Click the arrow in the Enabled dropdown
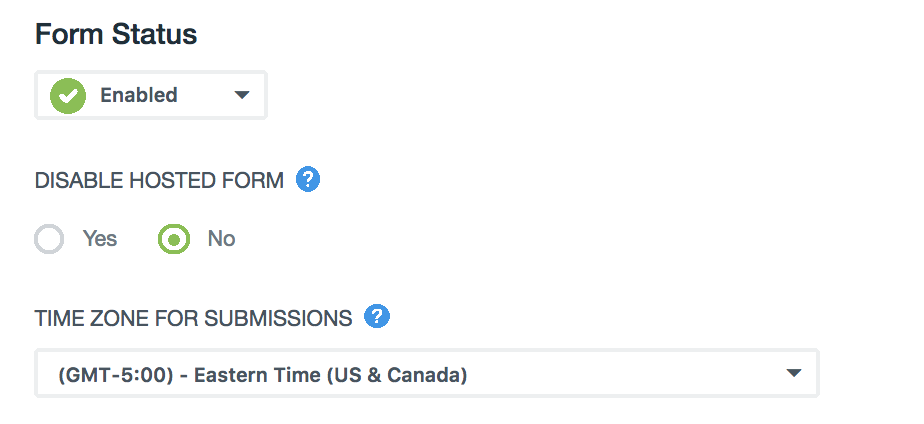Image resolution: width=924 pixels, height=424 pixels. pyautogui.click(x=241, y=96)
